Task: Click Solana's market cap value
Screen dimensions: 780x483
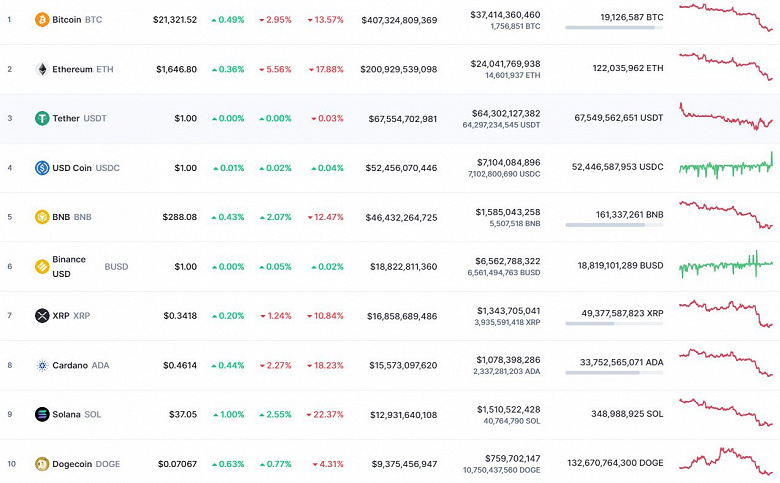Action: click(x=401, y=414)
